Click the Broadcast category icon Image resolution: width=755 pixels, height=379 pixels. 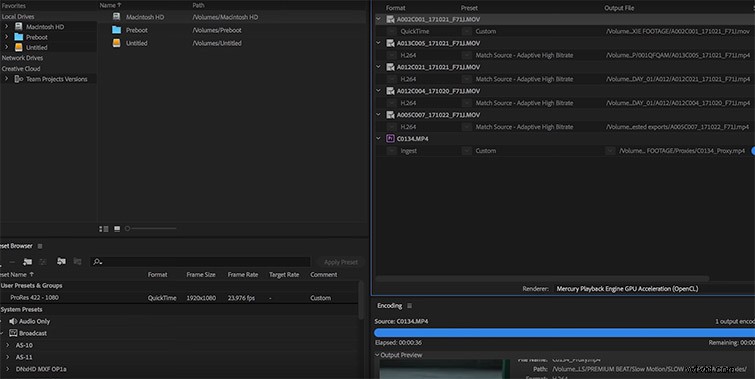pos(13,333)
